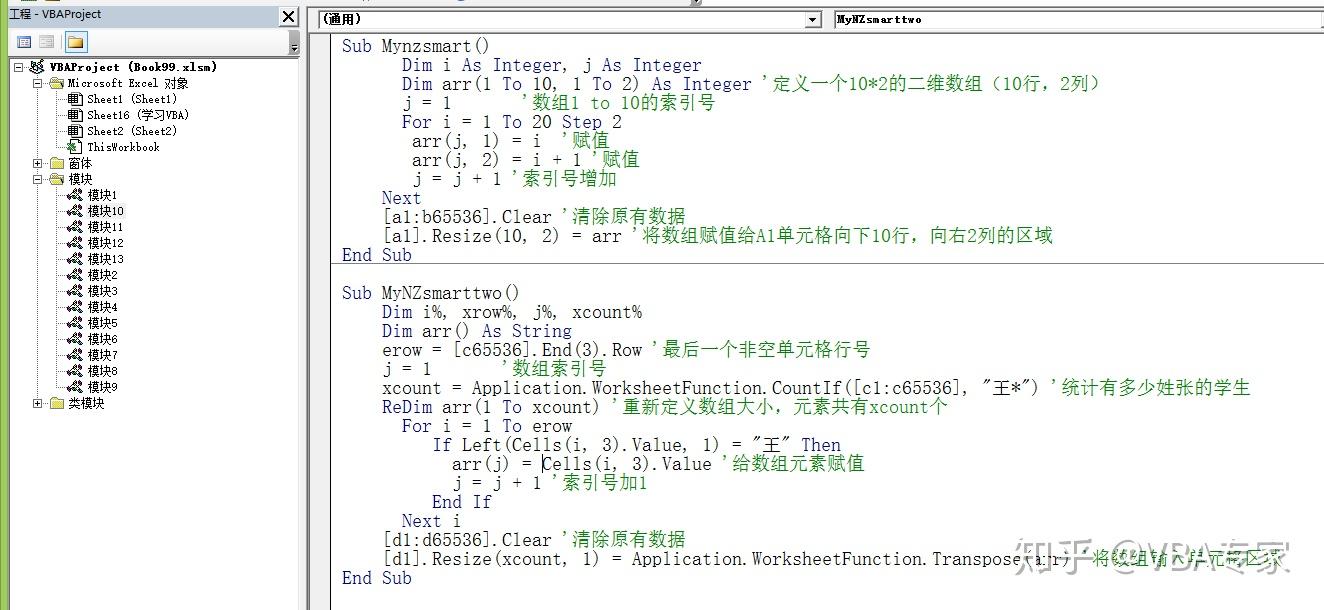Click in code line 'Next i'
The image size is (1324, 610).
coord(431,521)
